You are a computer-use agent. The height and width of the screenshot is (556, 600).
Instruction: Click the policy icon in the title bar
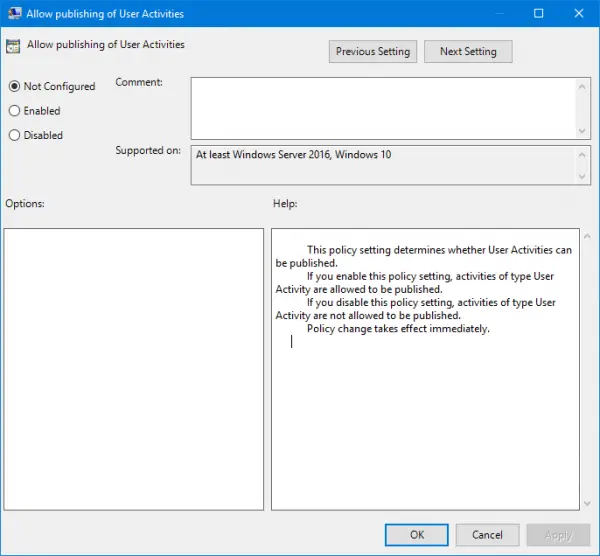click(15, 13)
